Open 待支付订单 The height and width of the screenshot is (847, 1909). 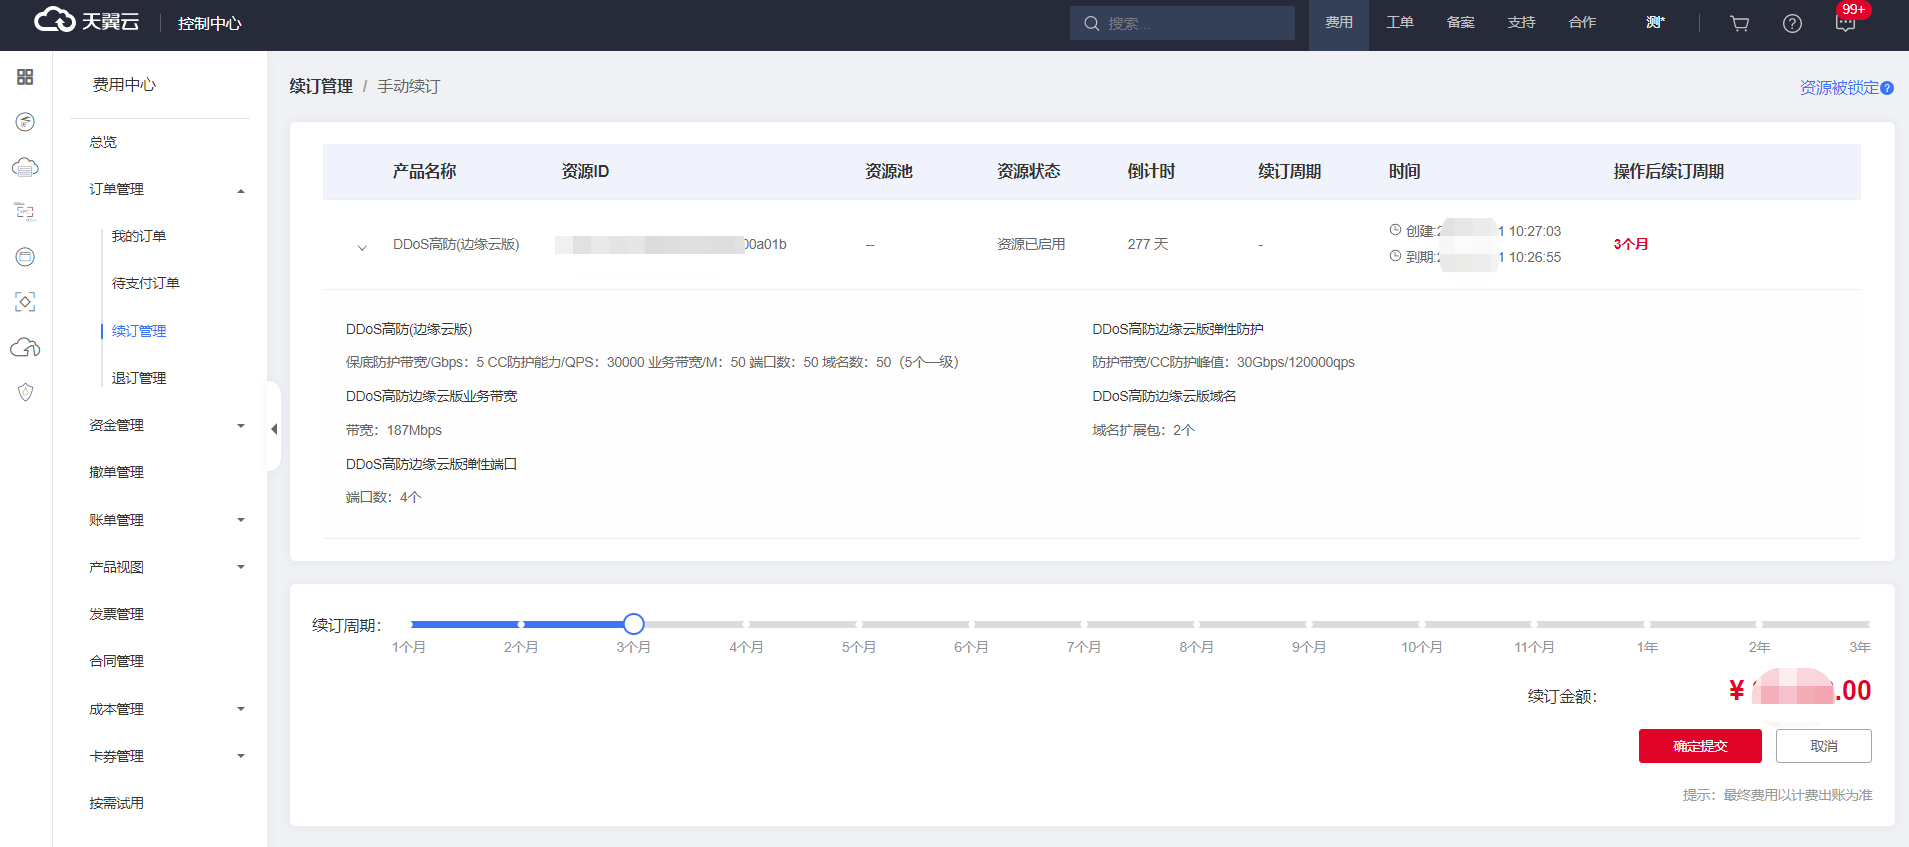tap(146, 283)
